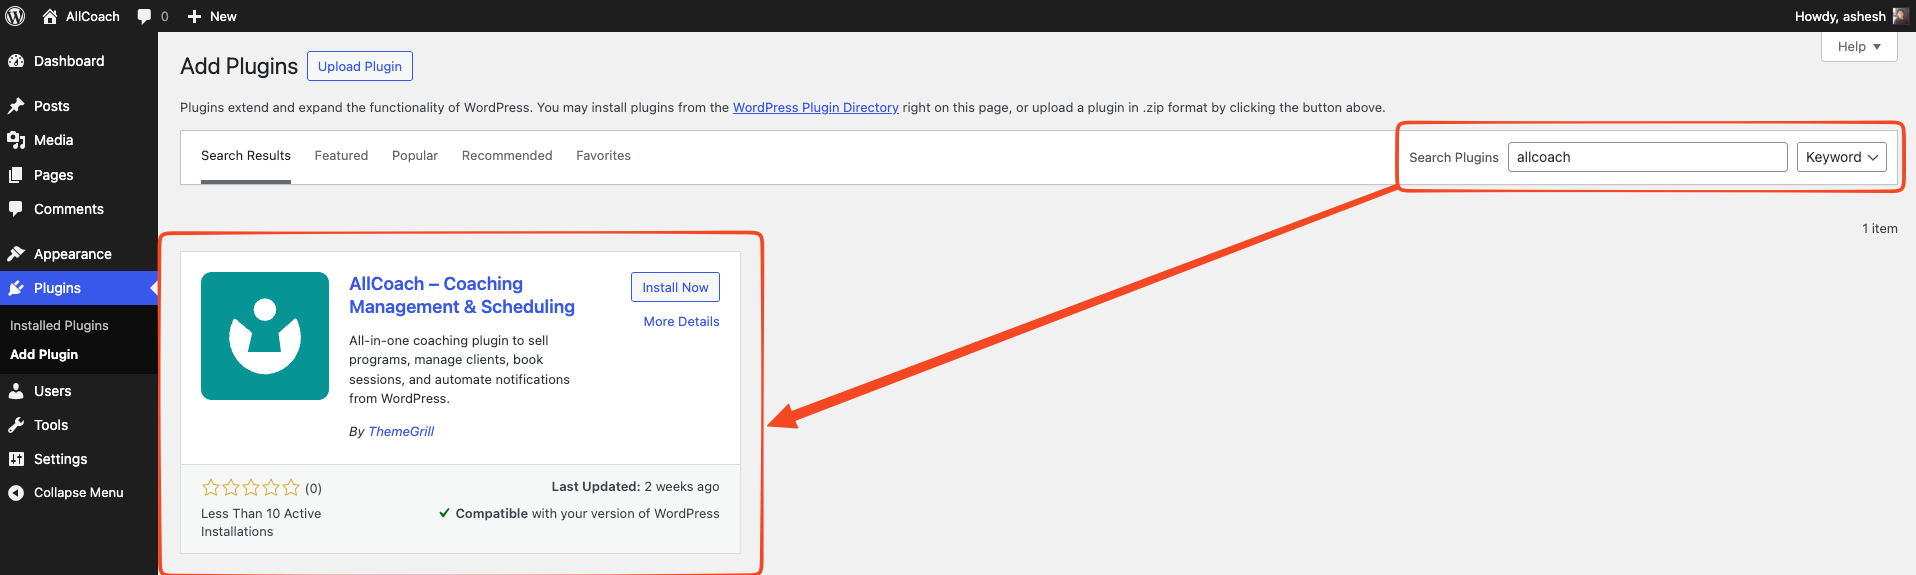Image resolution: width=1916 pixels, height=575 pixels.
Task: Switch to the Search Results tab
Action: pyautogui.click(x=246, y=156)
